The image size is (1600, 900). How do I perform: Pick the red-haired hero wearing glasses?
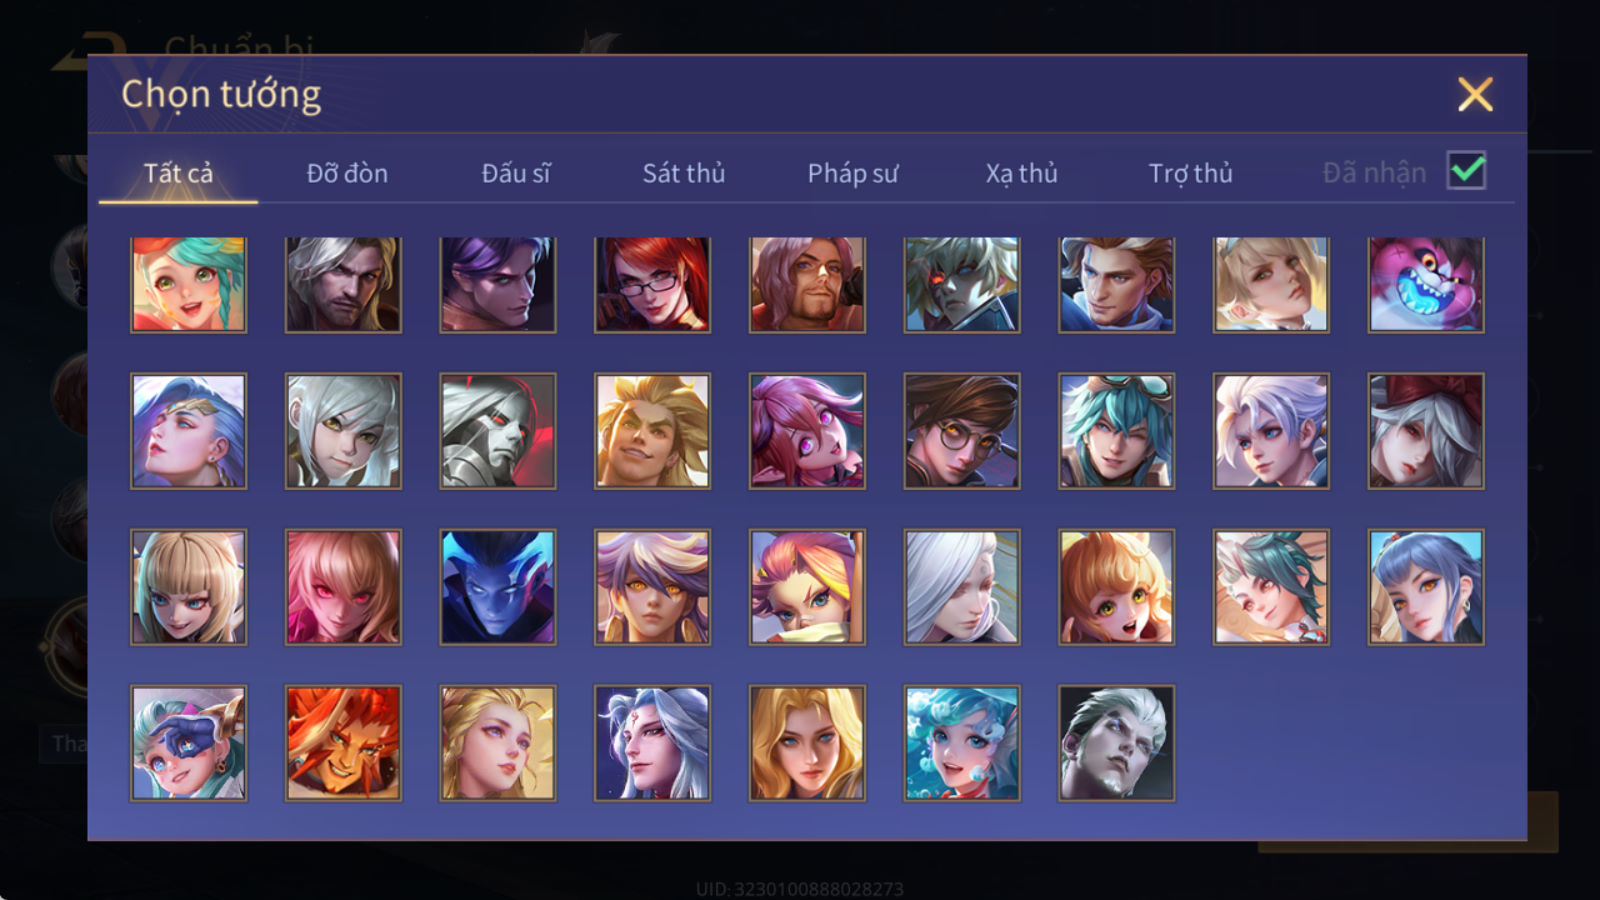click(x=652, y=285)
